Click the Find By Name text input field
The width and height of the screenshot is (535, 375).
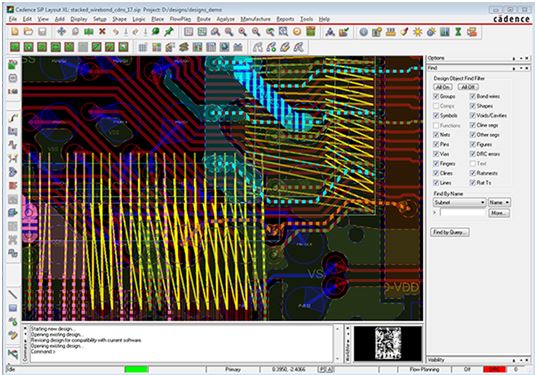[x=463, y=213]
